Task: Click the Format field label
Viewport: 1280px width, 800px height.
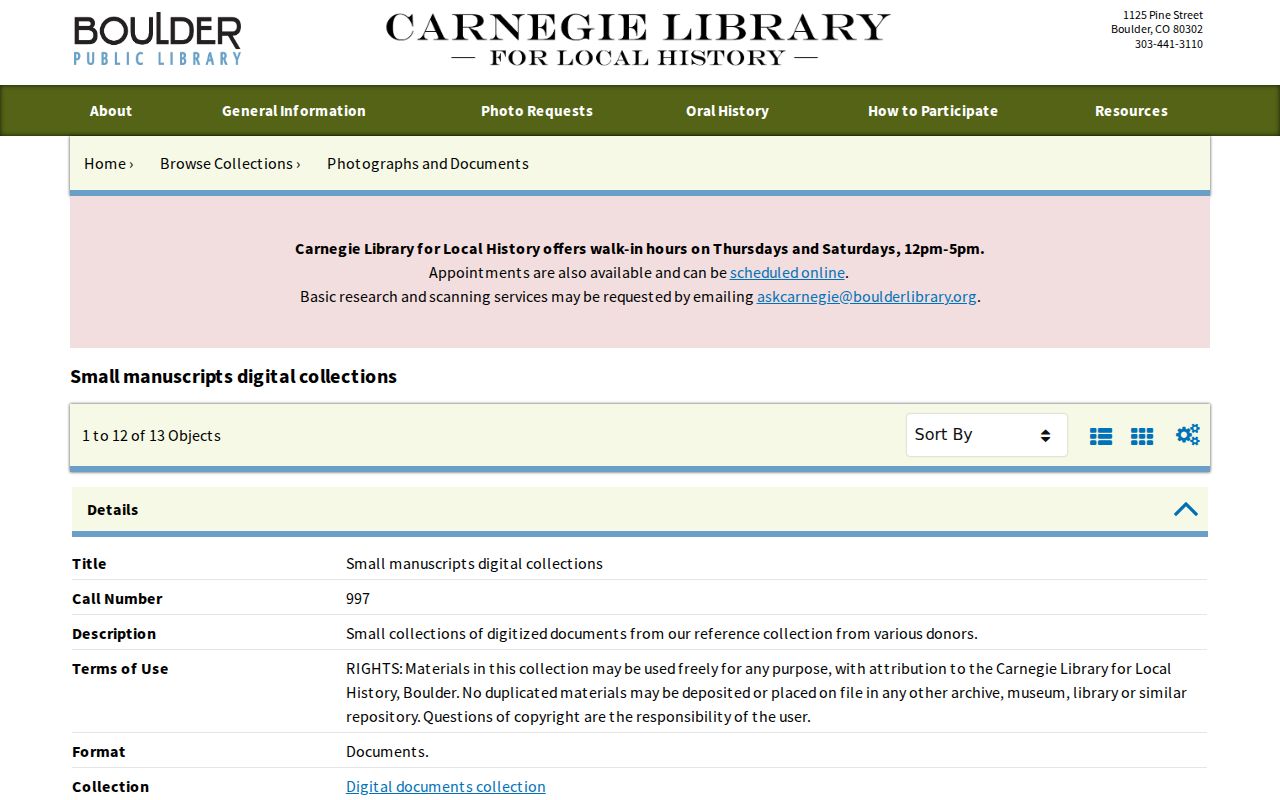Action: [x=99, y=752]
